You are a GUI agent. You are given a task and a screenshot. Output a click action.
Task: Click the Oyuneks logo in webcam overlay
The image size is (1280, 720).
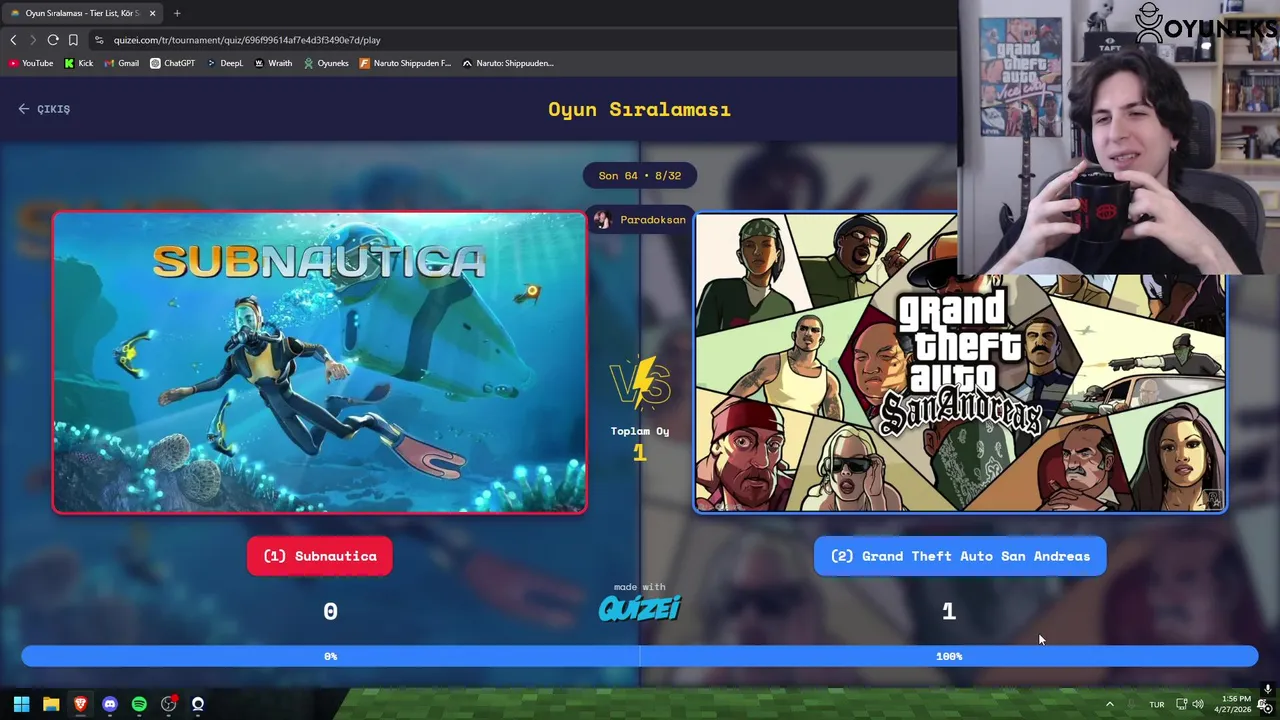pyautogui.click(x=1205, y=24)
